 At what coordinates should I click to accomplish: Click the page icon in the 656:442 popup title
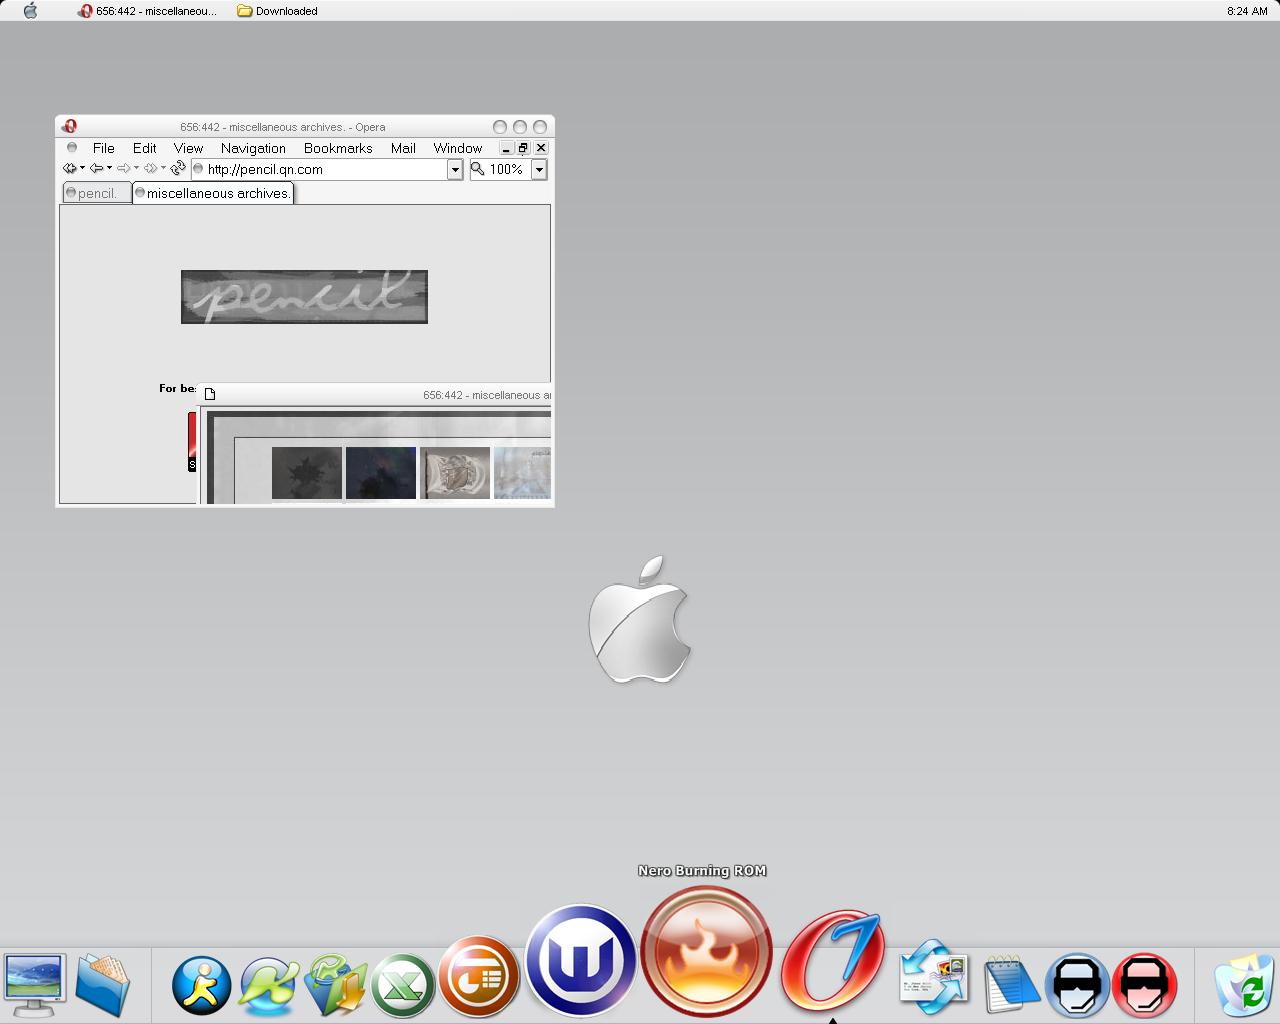(x=210, y=394)
